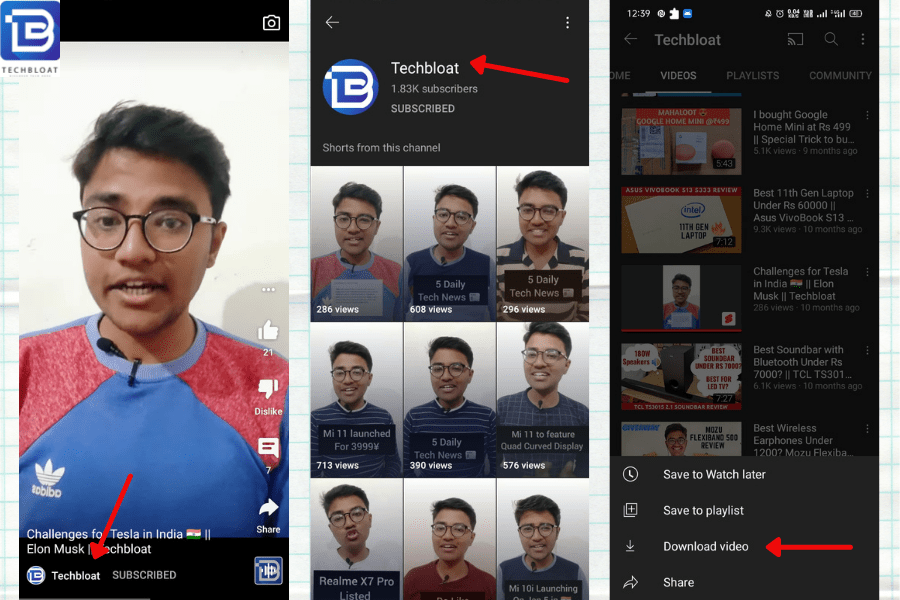Open options for Best 11th Gen Laptop video
The height and width of the screenshot is (600, 900).
tap(867, 194)
